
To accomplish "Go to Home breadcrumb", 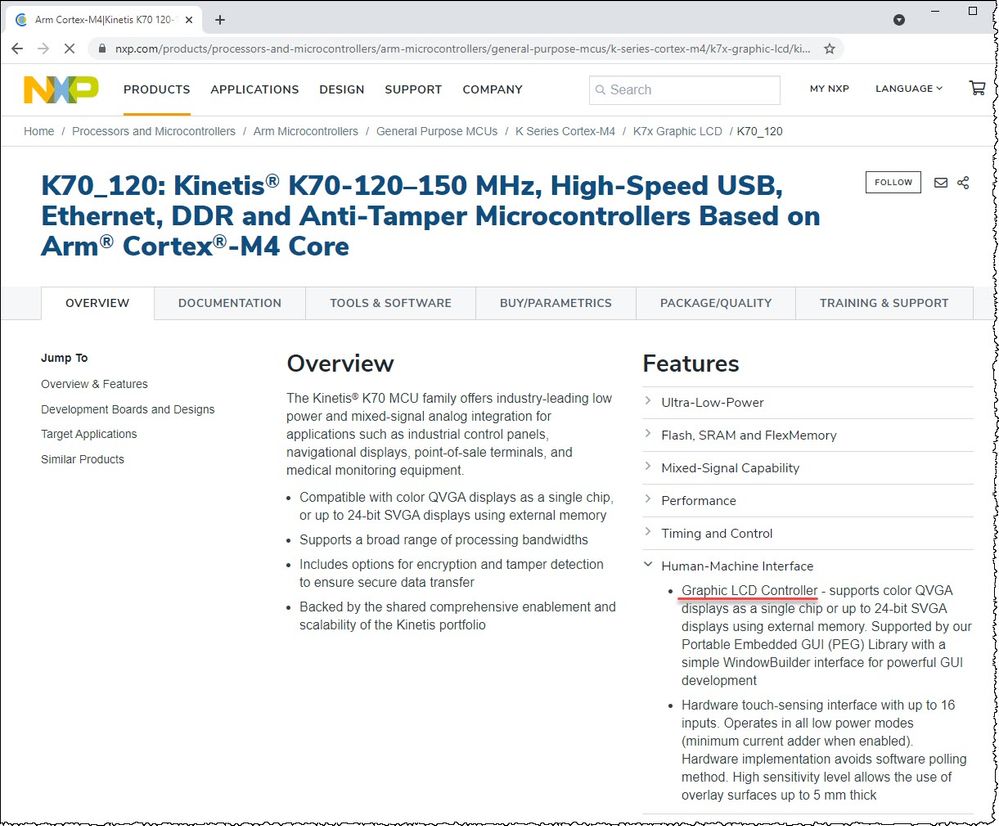I will coord(39,131).
